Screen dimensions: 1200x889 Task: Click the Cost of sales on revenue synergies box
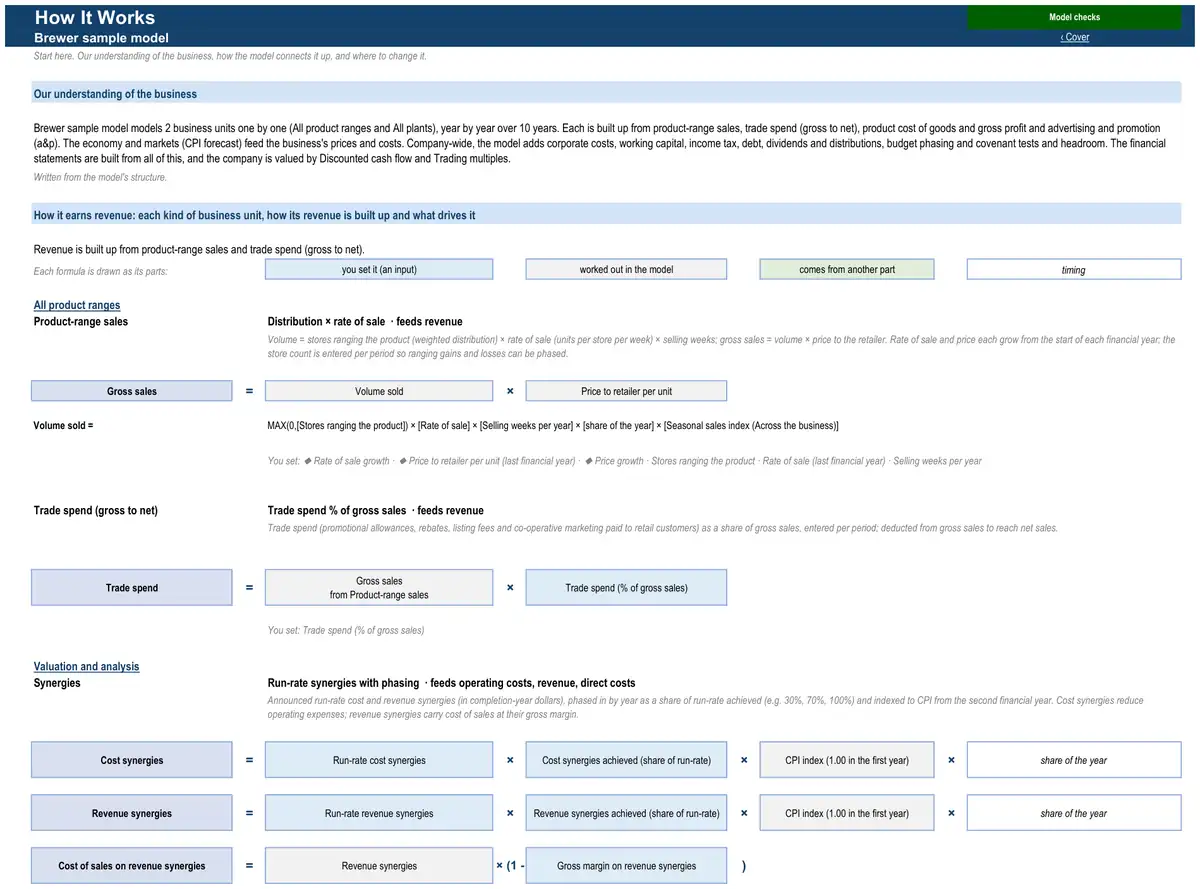point(132,865)
